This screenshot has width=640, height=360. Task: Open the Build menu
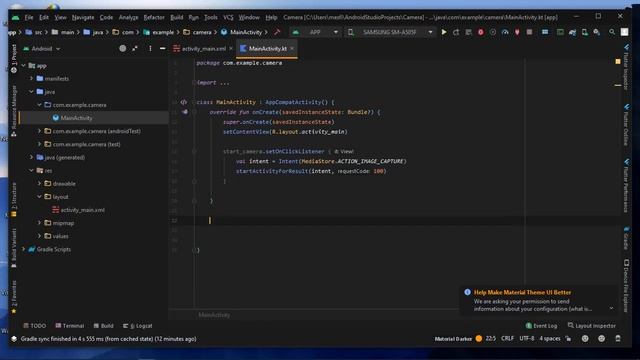[177, 17]
